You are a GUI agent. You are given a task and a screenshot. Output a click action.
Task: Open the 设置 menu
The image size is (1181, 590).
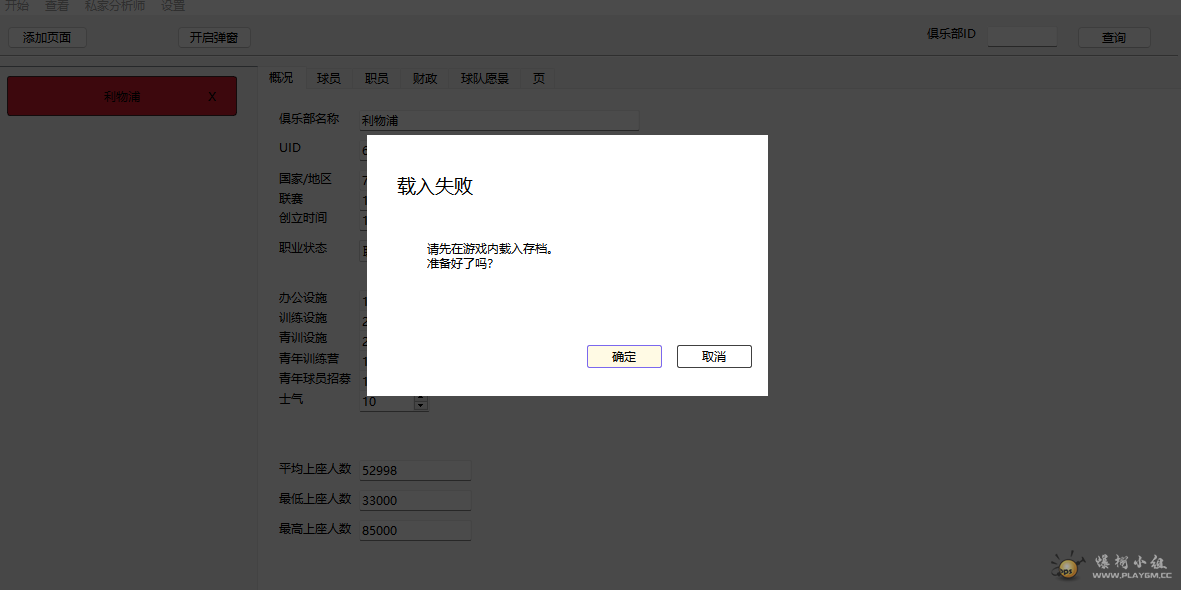coord(172,6)
